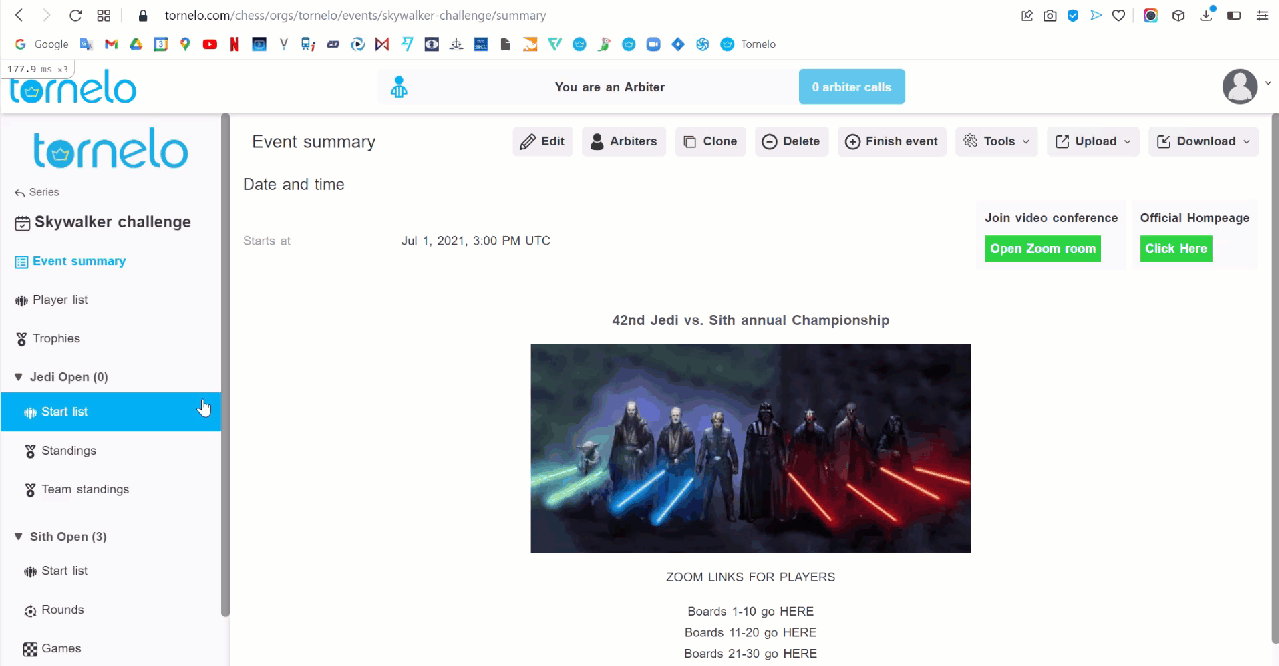1279x666 pixels.
Task: Click the Tornelo logo in the sidebar
Action: pyautogui.click(x=111, y=148)
